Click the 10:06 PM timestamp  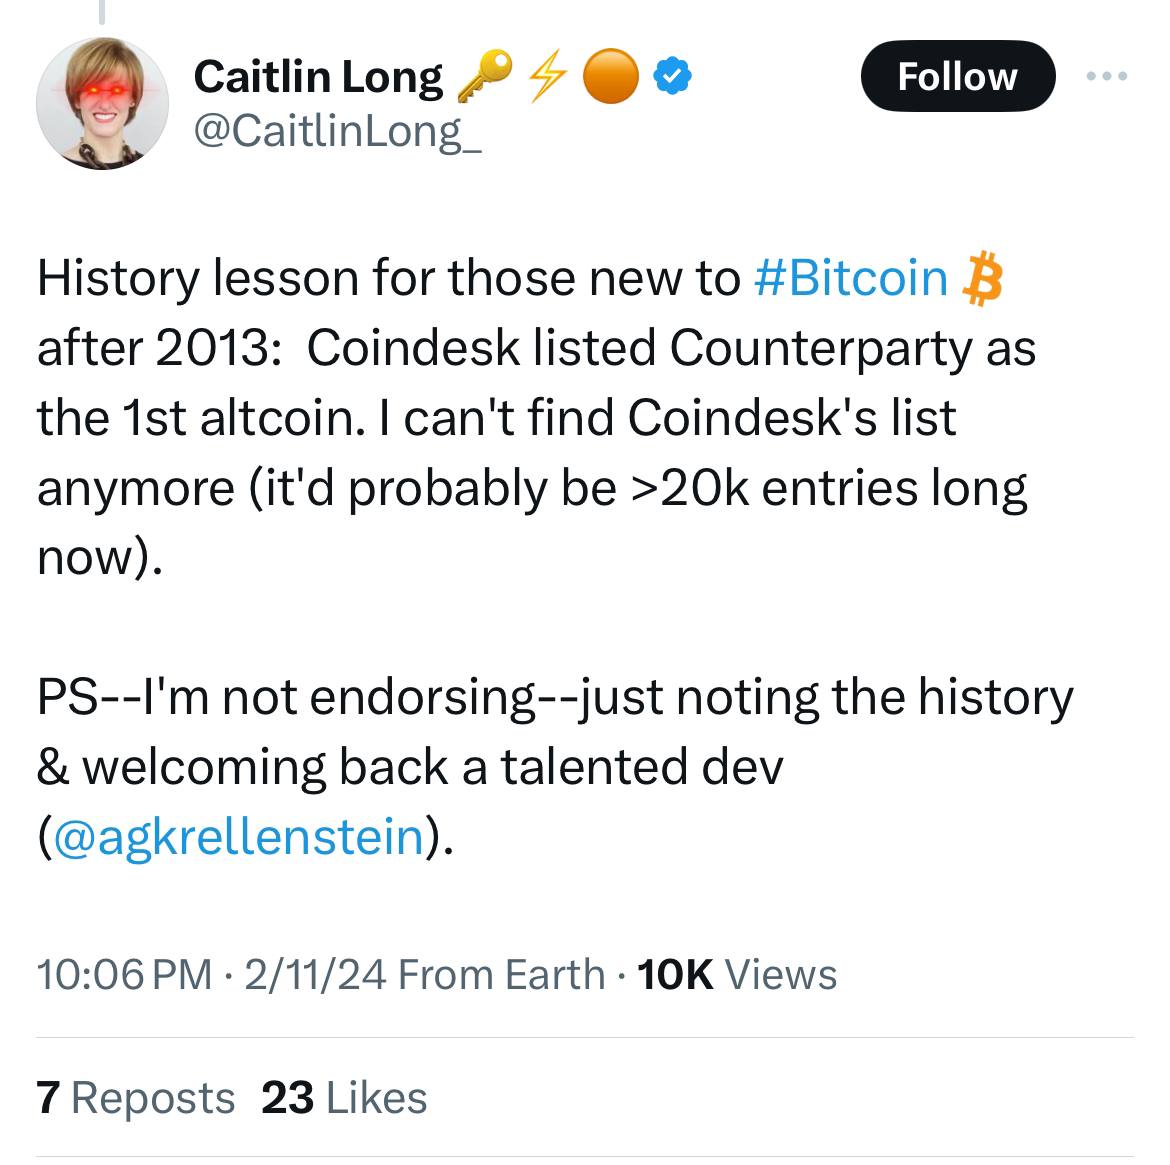pos(125,975)
